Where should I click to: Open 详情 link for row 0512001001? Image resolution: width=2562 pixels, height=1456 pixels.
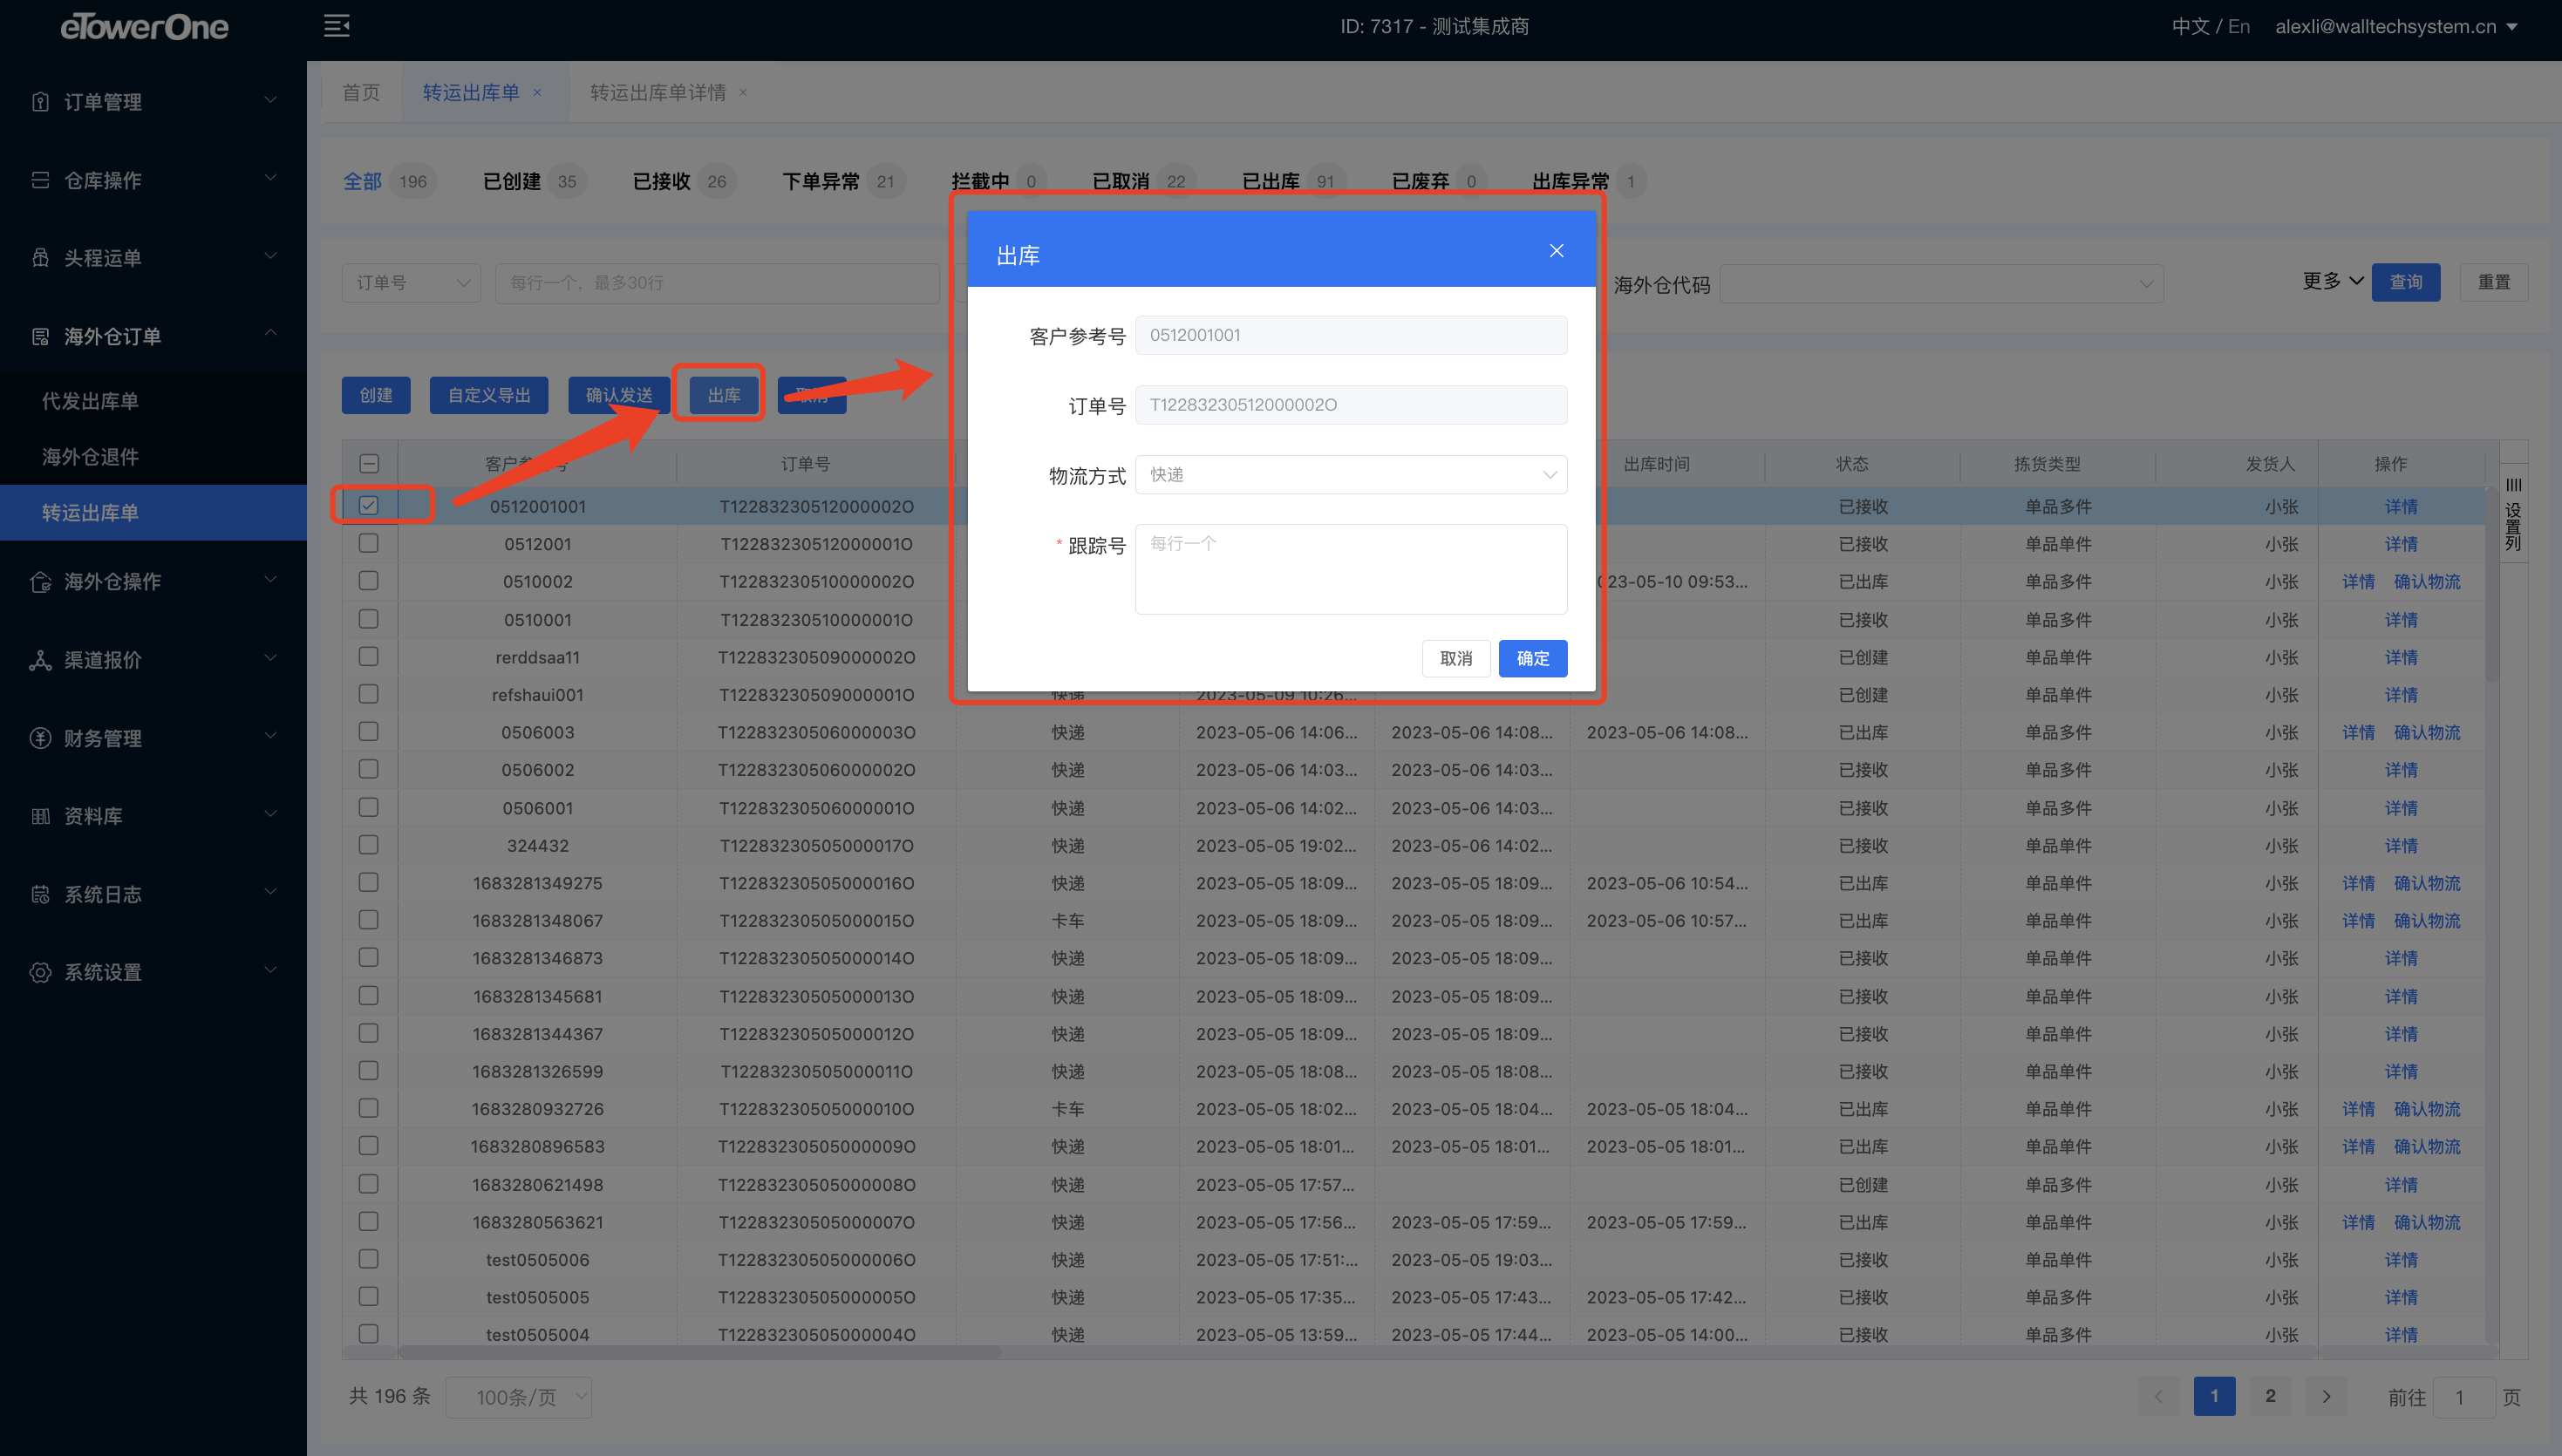coord(2400,507)
